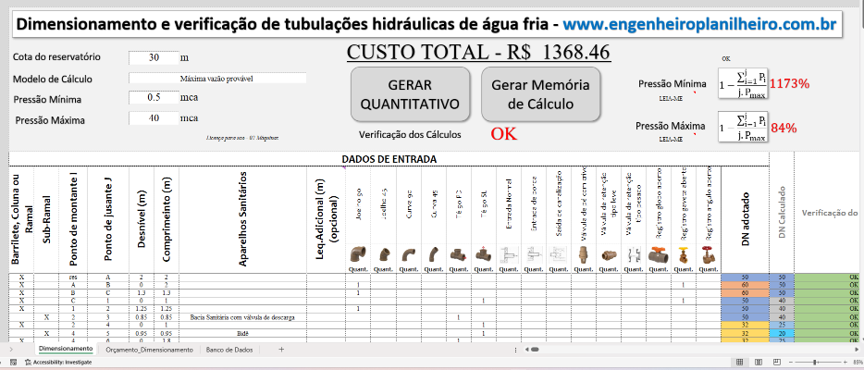Switch to Orçamento_Dimensionamento sheet tab

point(149,350)
